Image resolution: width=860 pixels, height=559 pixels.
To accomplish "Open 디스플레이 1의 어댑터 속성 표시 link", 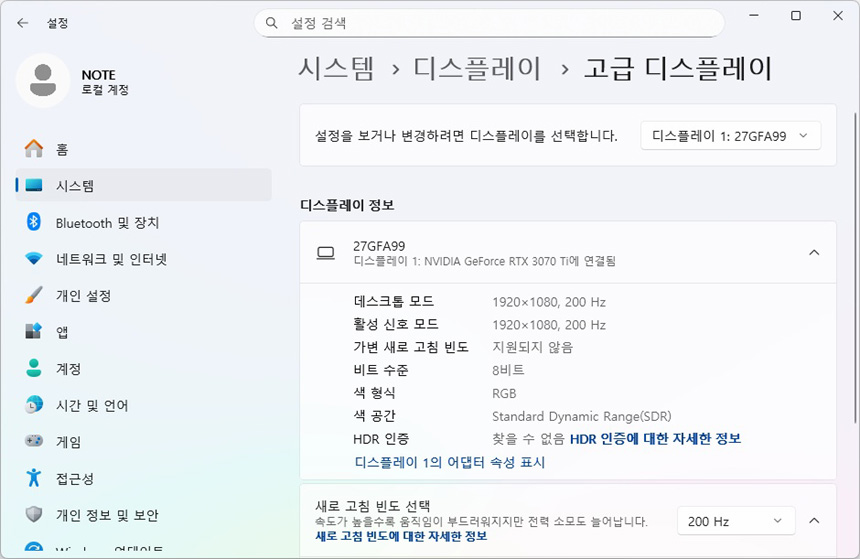I will (x=449, y=462).
